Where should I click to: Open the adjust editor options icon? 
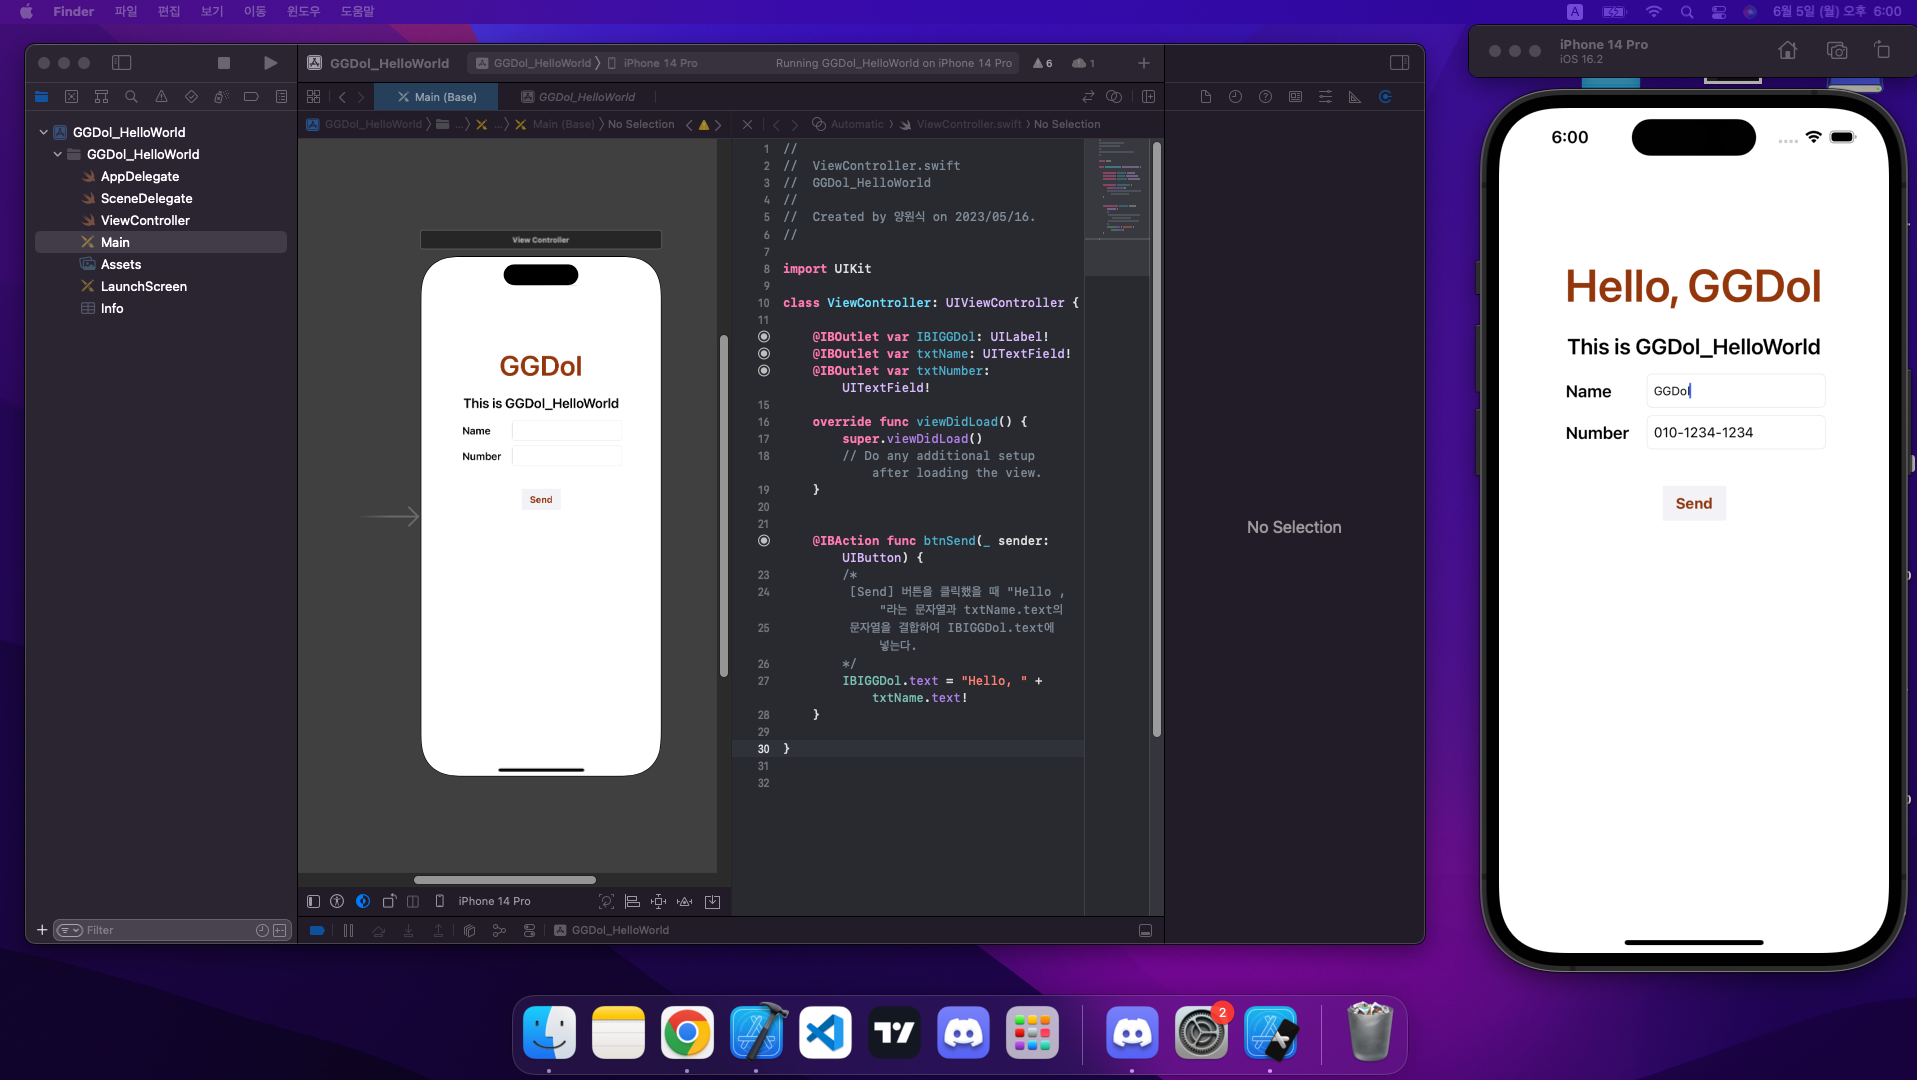coord(1114,97)
